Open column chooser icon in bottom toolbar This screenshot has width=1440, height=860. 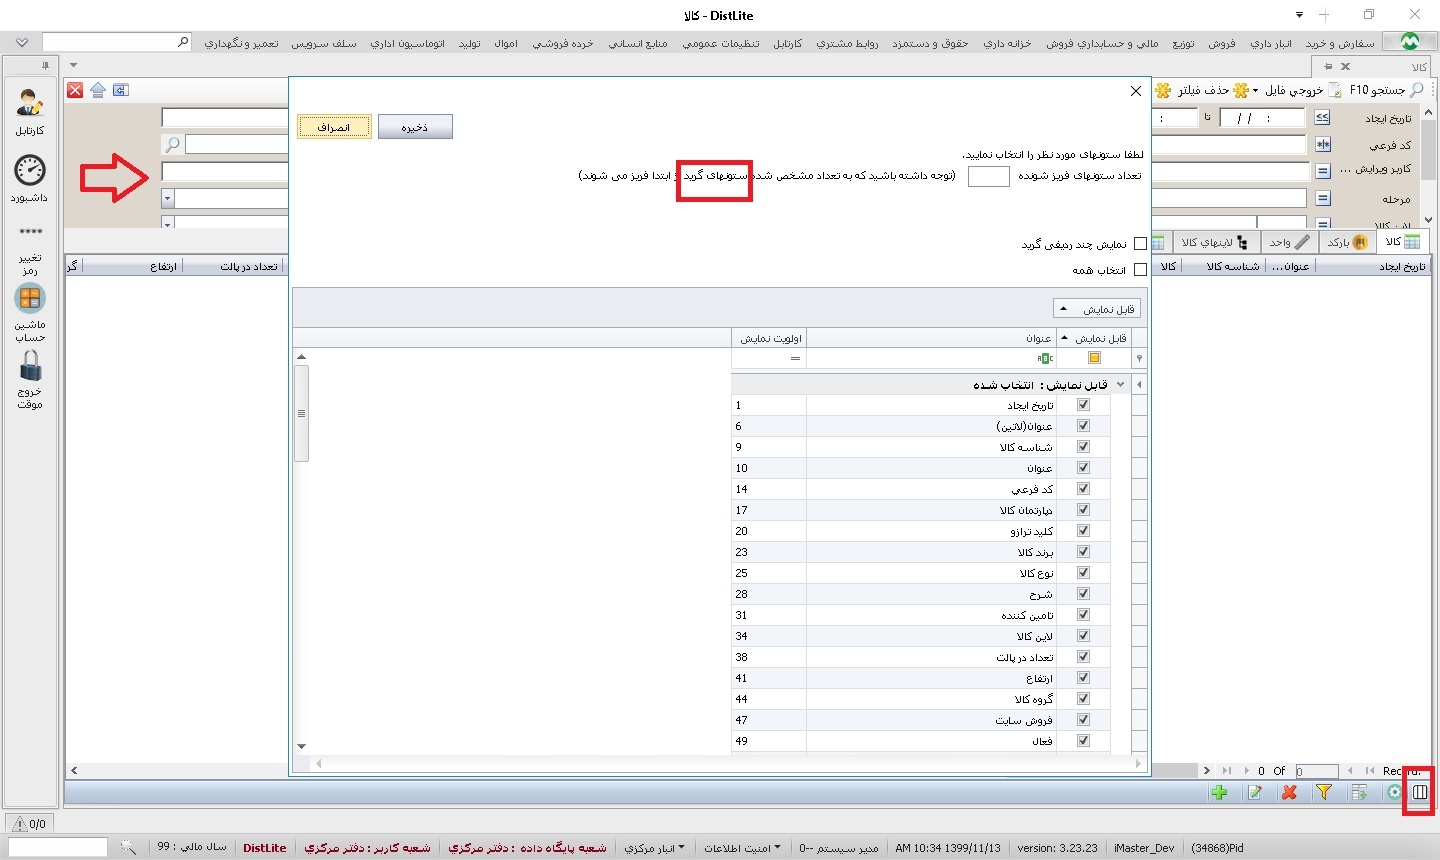[x=1419, y=793]
